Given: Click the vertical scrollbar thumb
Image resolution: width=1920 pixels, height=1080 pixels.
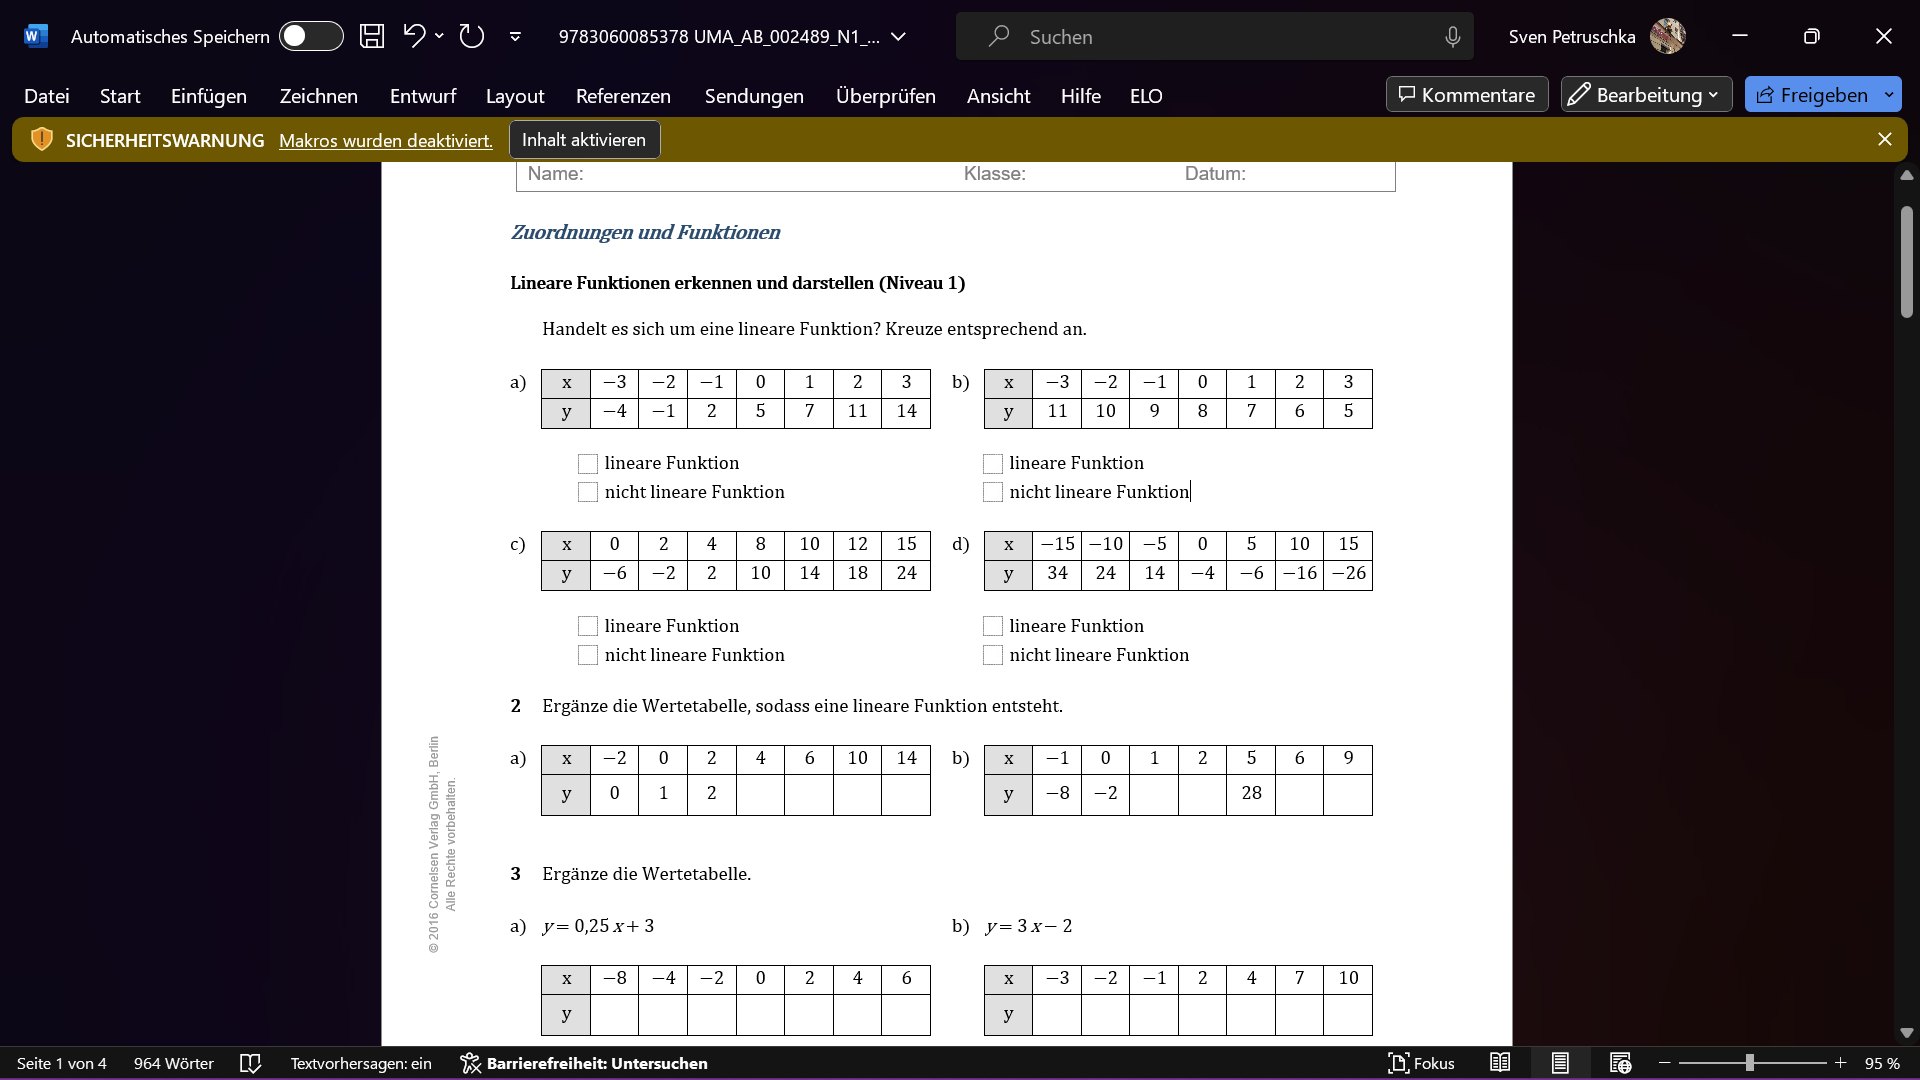Looking at the screenshot, I should [1906, 262].
